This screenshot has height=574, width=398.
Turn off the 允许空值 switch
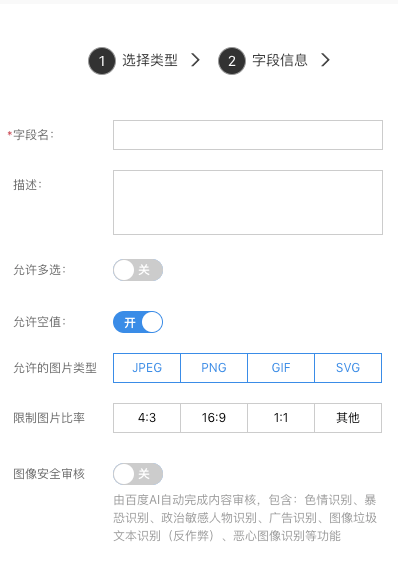138,322
